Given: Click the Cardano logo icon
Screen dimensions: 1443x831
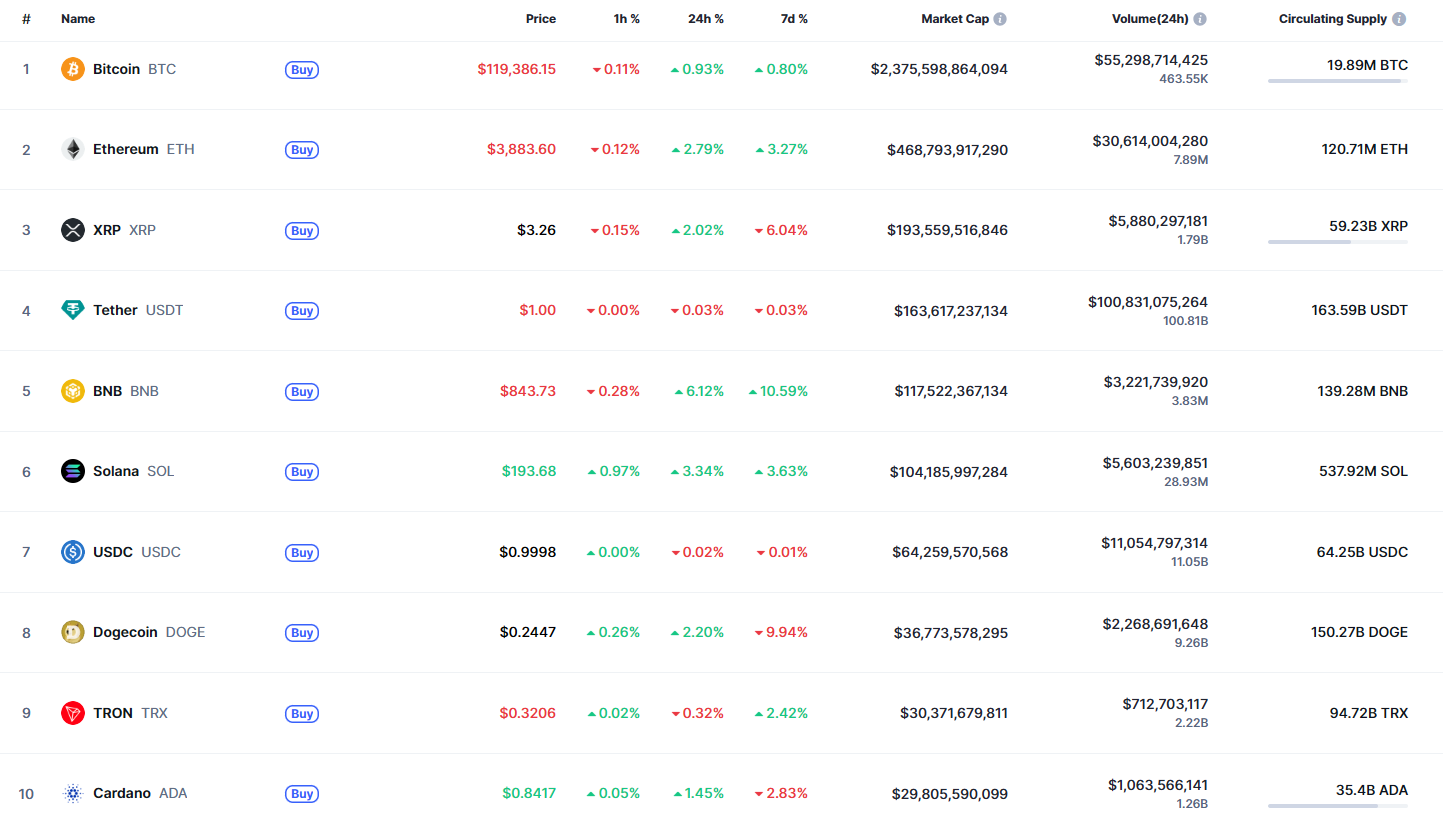Looking at the screenshot, I should pos(73,793).
